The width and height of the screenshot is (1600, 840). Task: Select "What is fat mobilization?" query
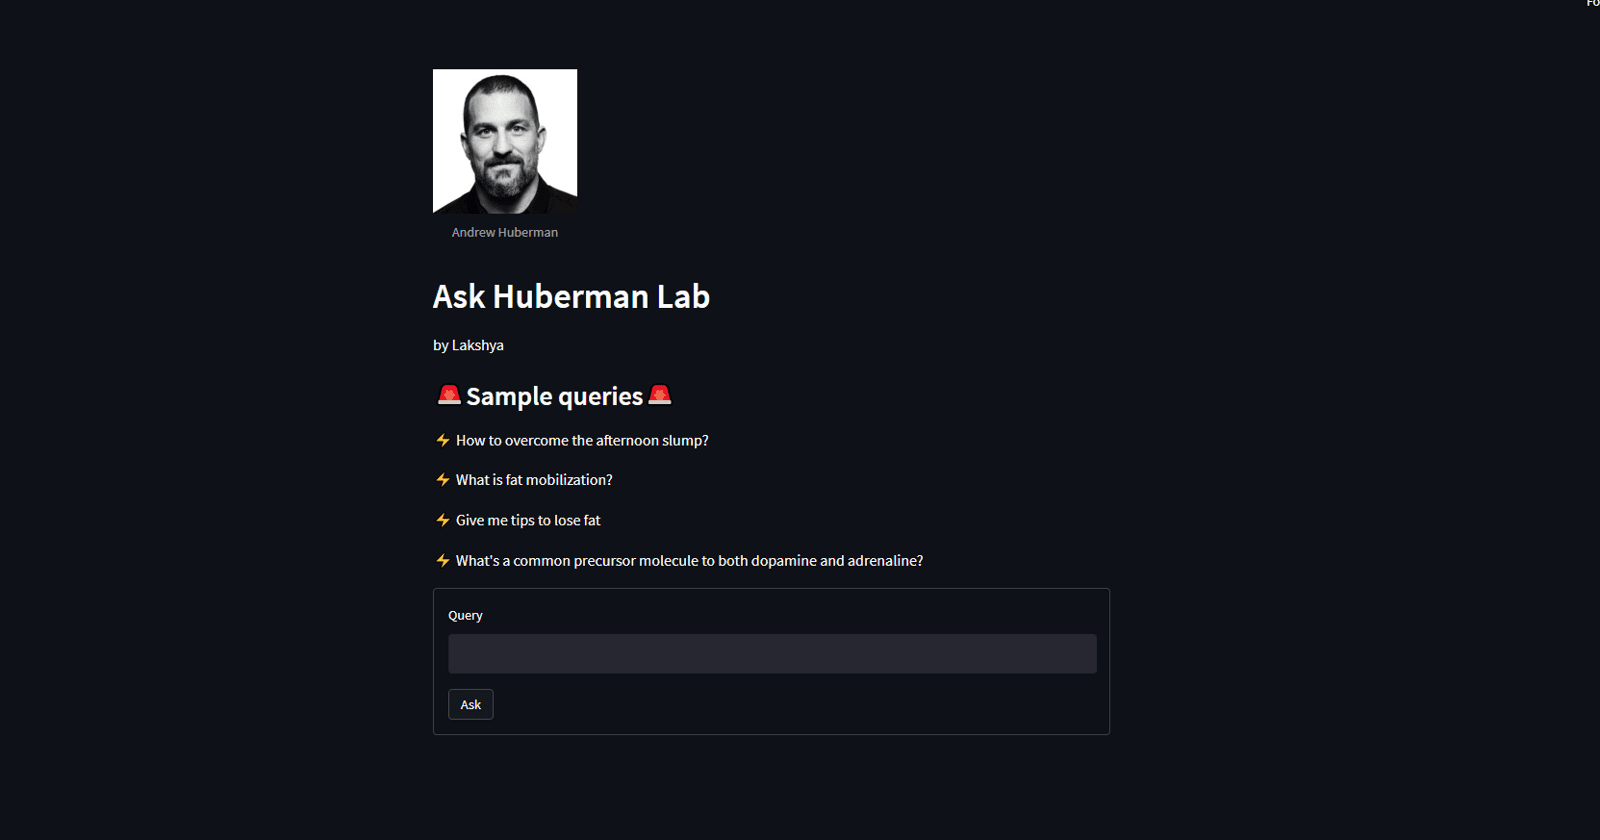click(533, 480)
